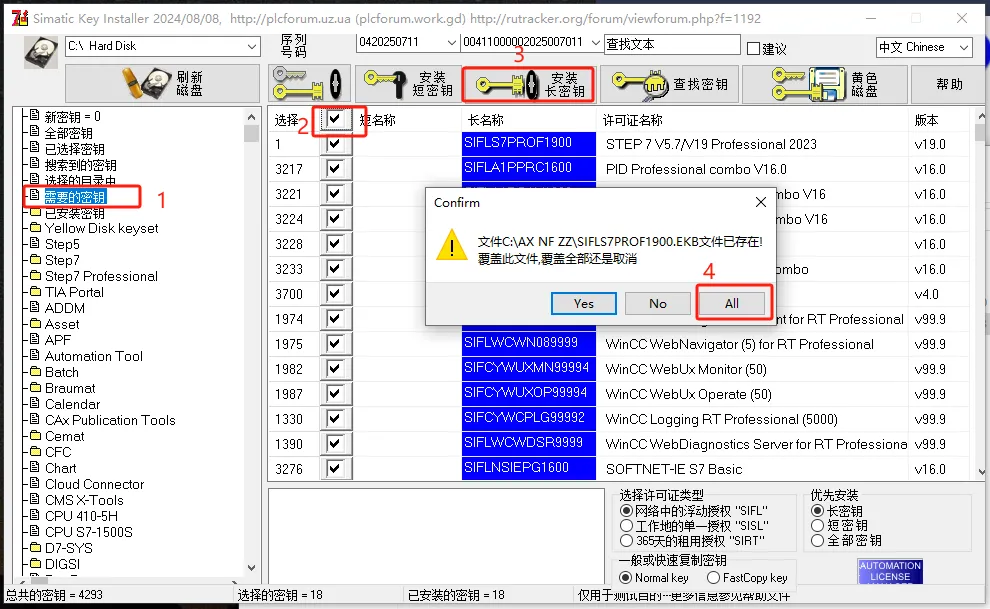Screen dimensions: 990x609
Task: Open the C:\ Hard Disk drive dropdown
Action: coord(162,46)
